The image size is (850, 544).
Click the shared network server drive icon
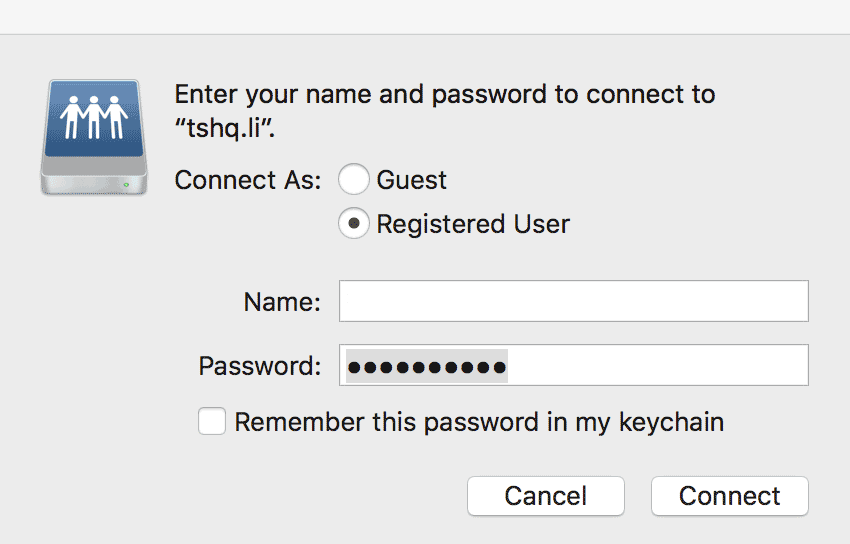pos(94,137)
